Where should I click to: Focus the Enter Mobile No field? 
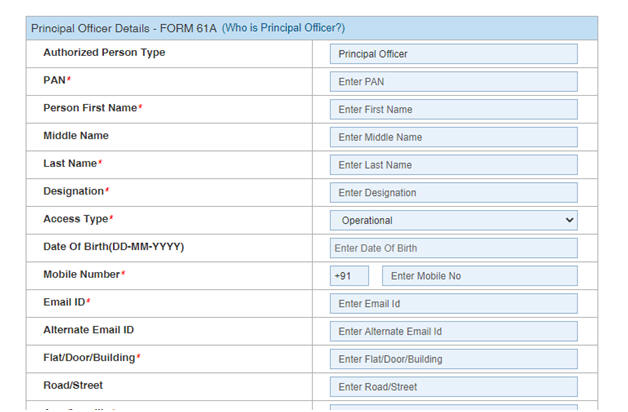(479, 276)
